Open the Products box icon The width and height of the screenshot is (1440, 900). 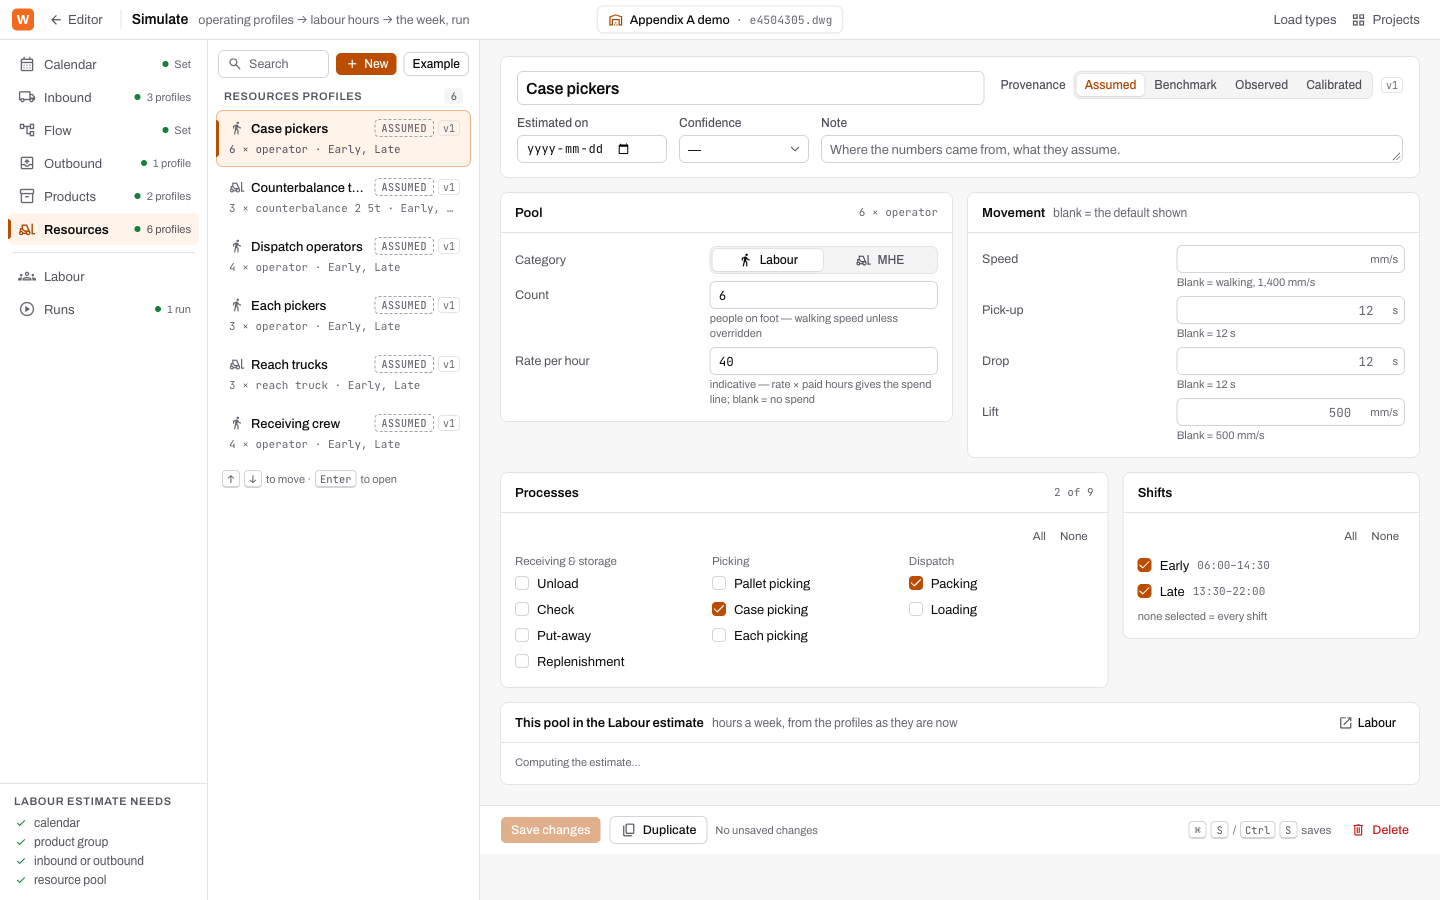(27, 196)
